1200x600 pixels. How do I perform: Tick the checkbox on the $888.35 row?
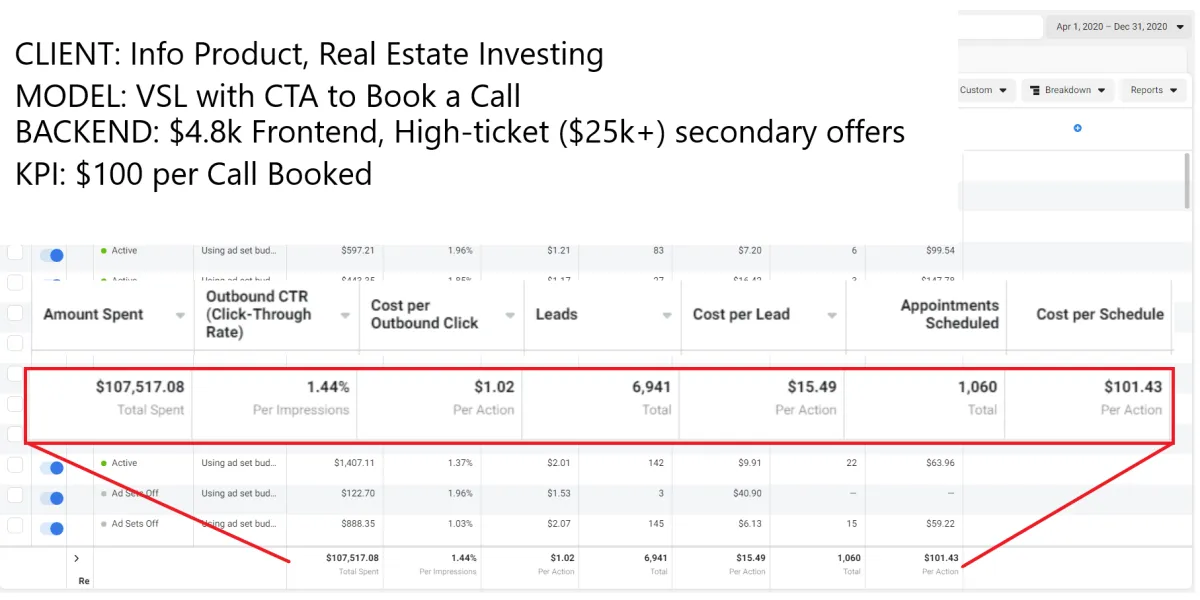15,526
